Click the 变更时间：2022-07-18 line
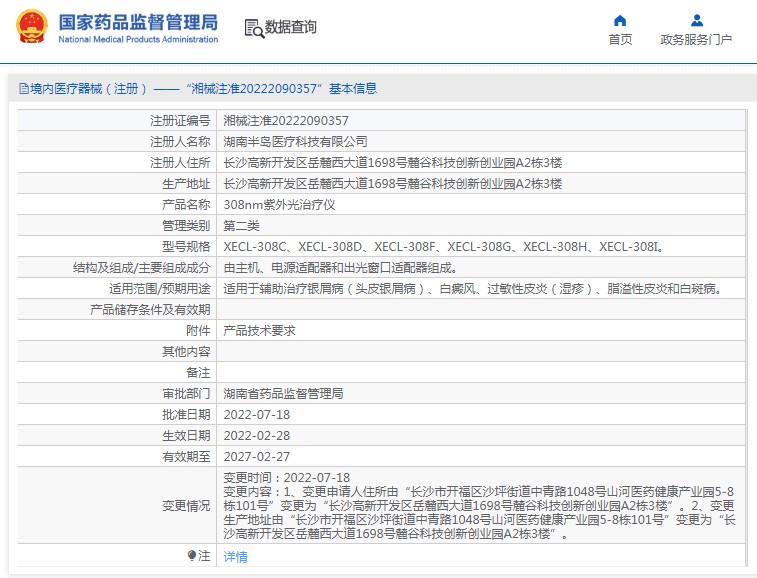This screenshot has width=757, height=578. point(286,478)
